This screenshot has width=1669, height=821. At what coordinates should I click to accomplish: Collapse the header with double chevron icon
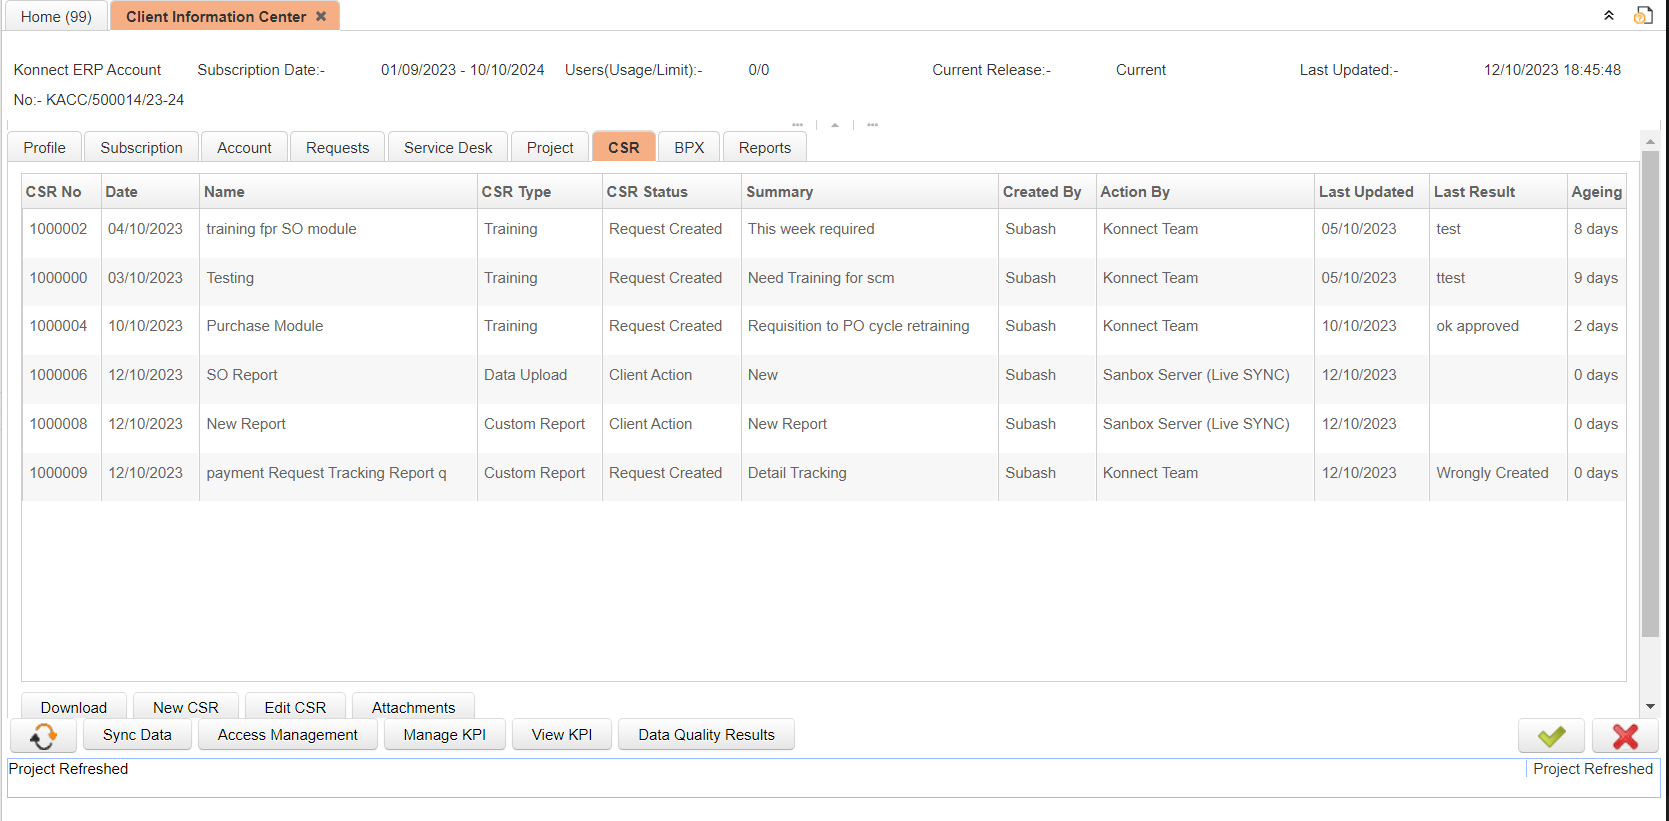coord(1609,16)
